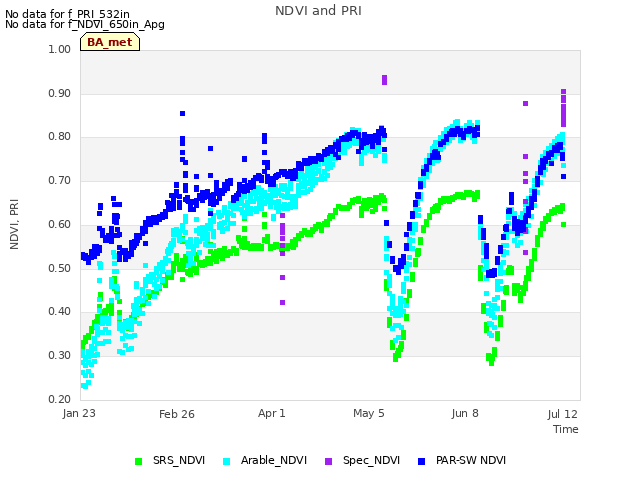Click the 0.50 y-axis tick label
Image resolution: width=640 pixels, height=480 pixels.
point(60,269)
